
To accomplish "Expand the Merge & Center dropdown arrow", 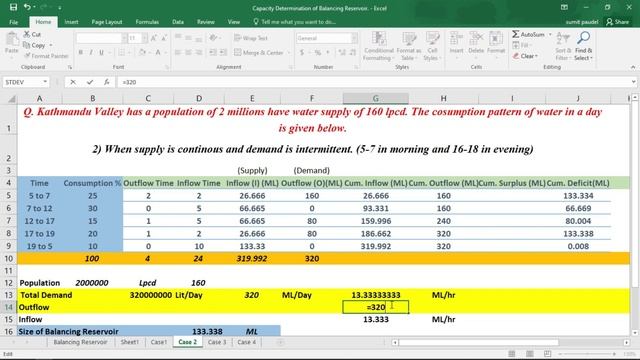I will [x=289, y=52].
